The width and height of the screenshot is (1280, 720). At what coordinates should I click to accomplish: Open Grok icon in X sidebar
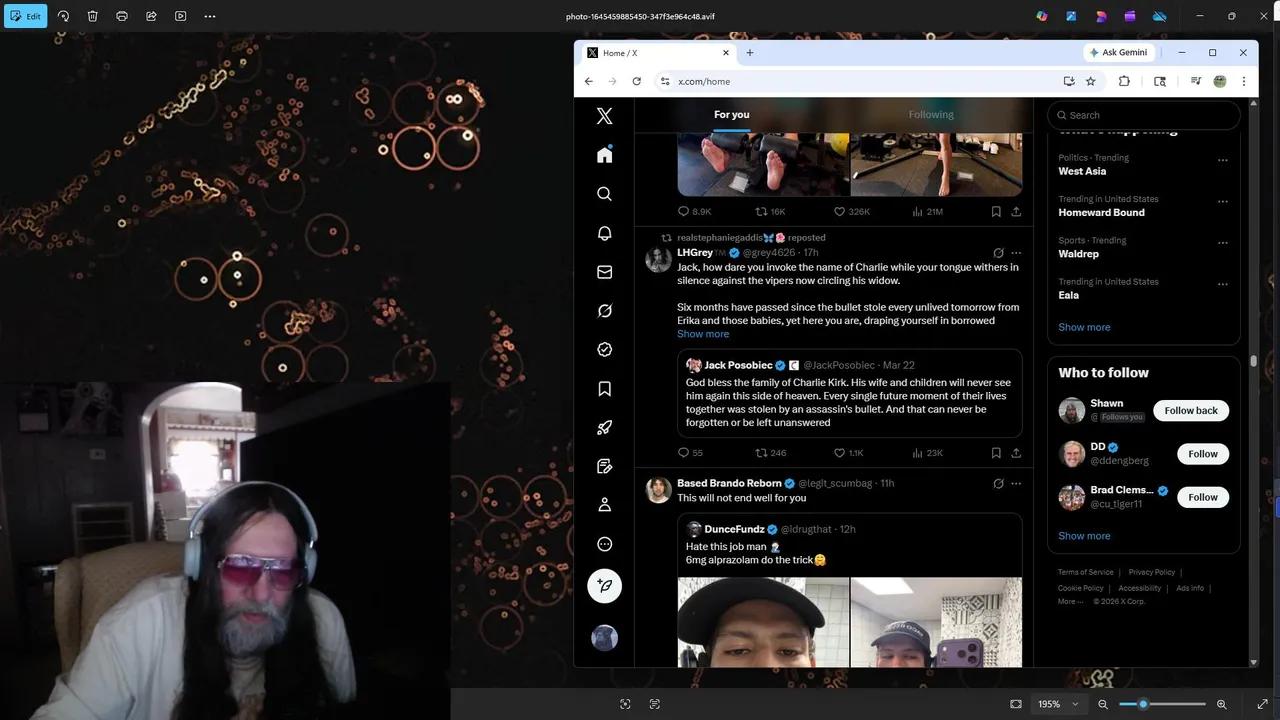tap(604, 311)
